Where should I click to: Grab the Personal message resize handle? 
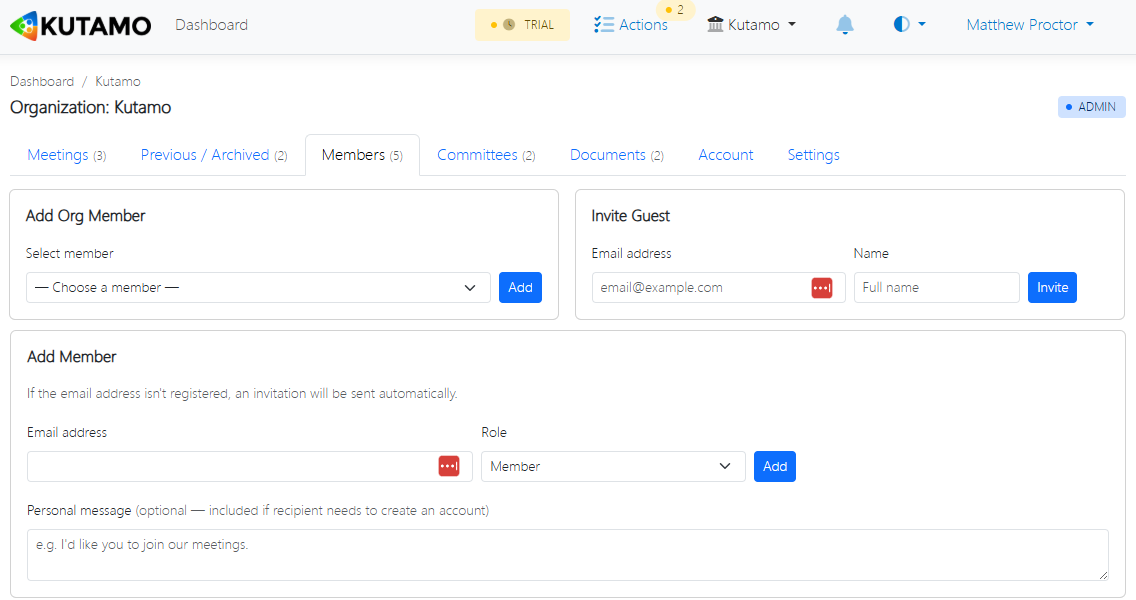pos(1103,575)
